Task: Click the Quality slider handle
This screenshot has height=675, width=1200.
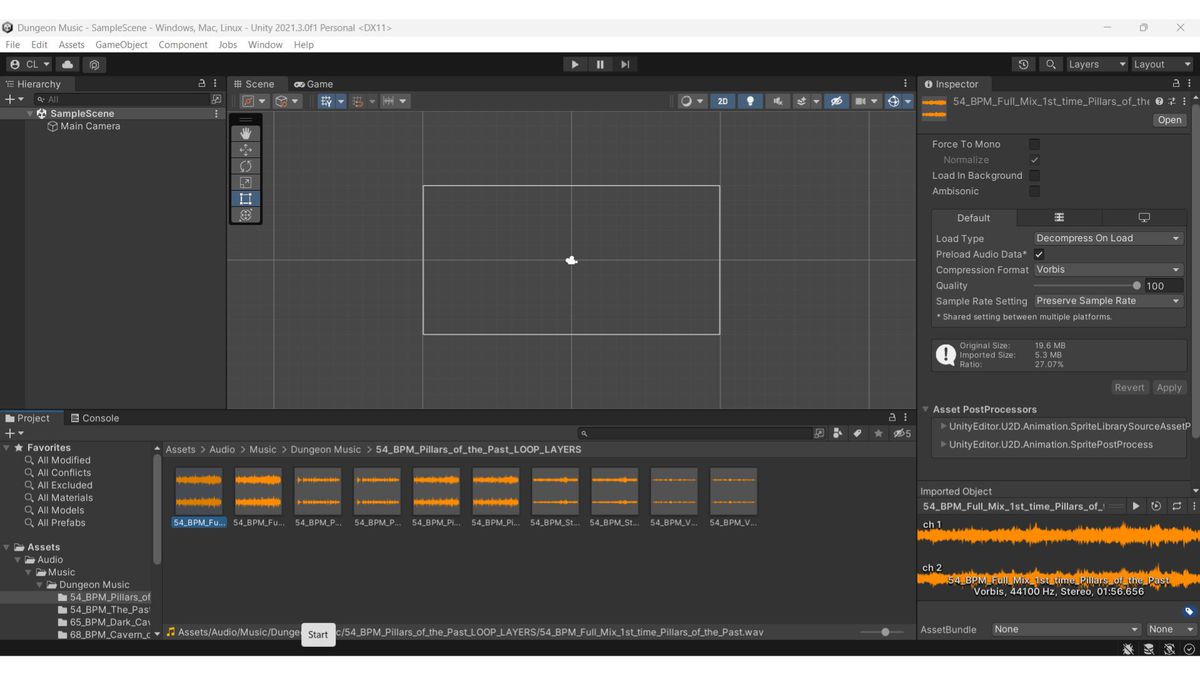Action: point(1136,285)
